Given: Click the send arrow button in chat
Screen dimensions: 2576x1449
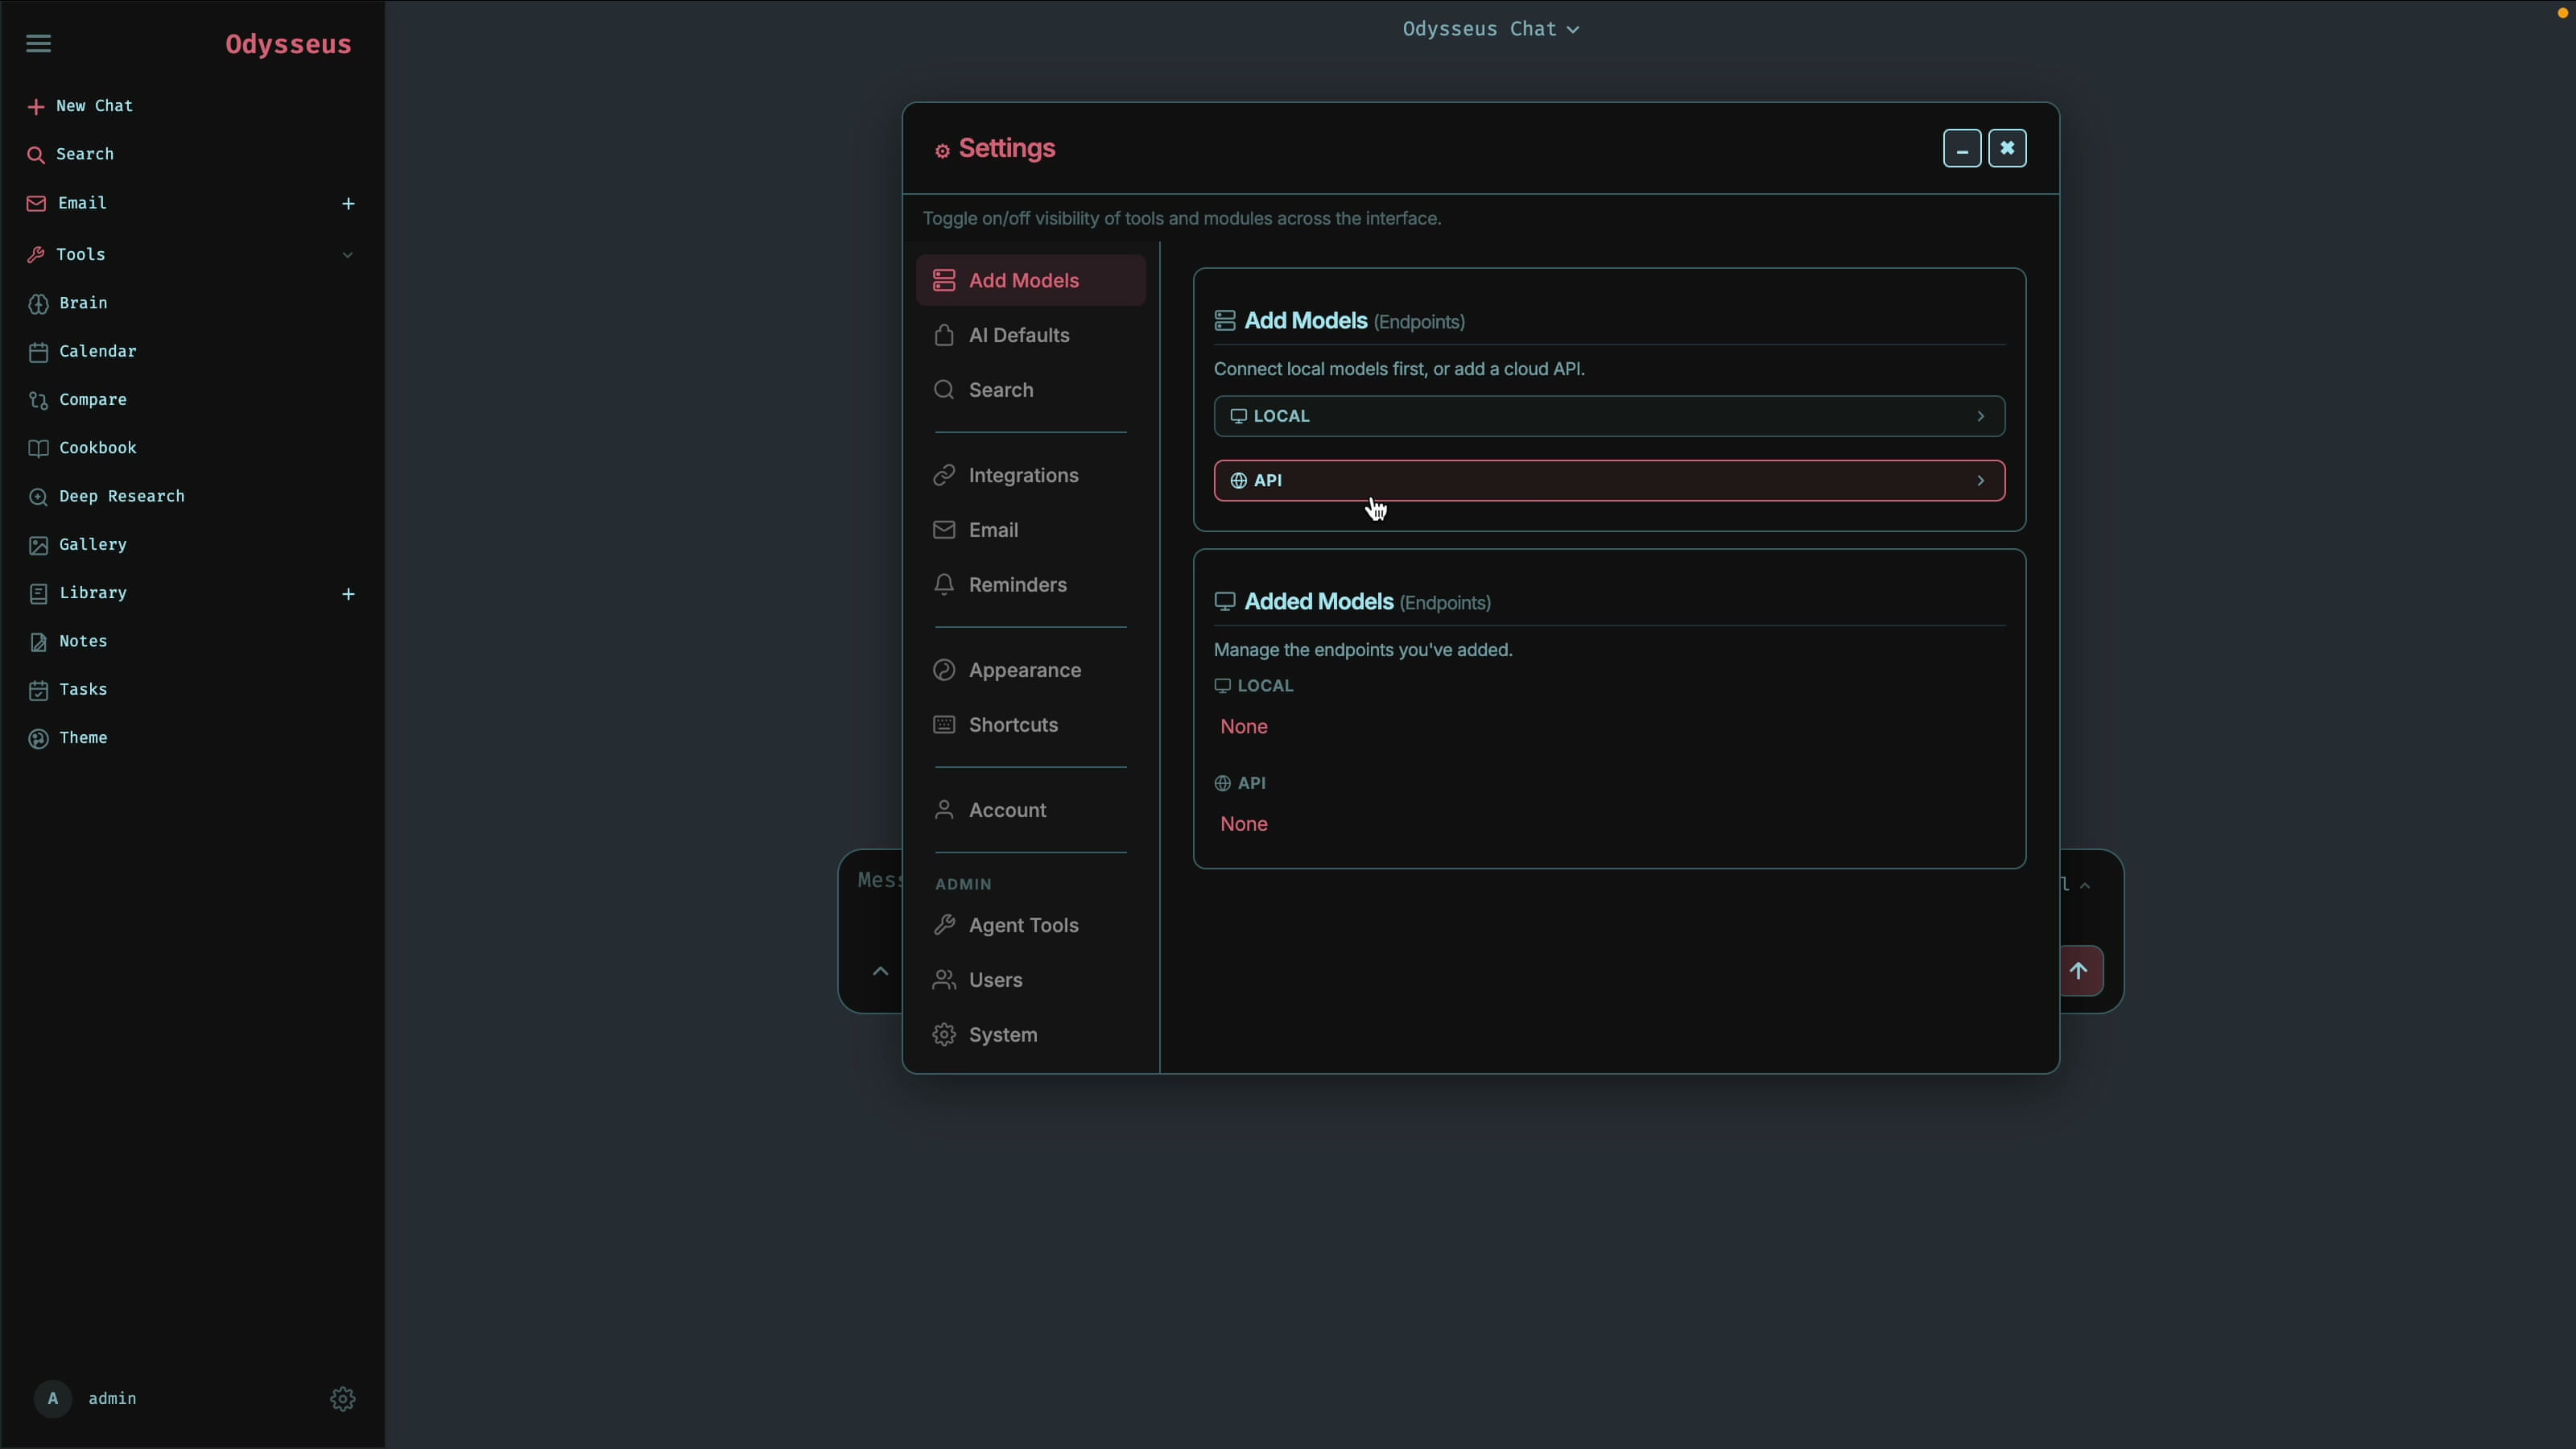Looking at the screenshot, I should [2079, 971].
